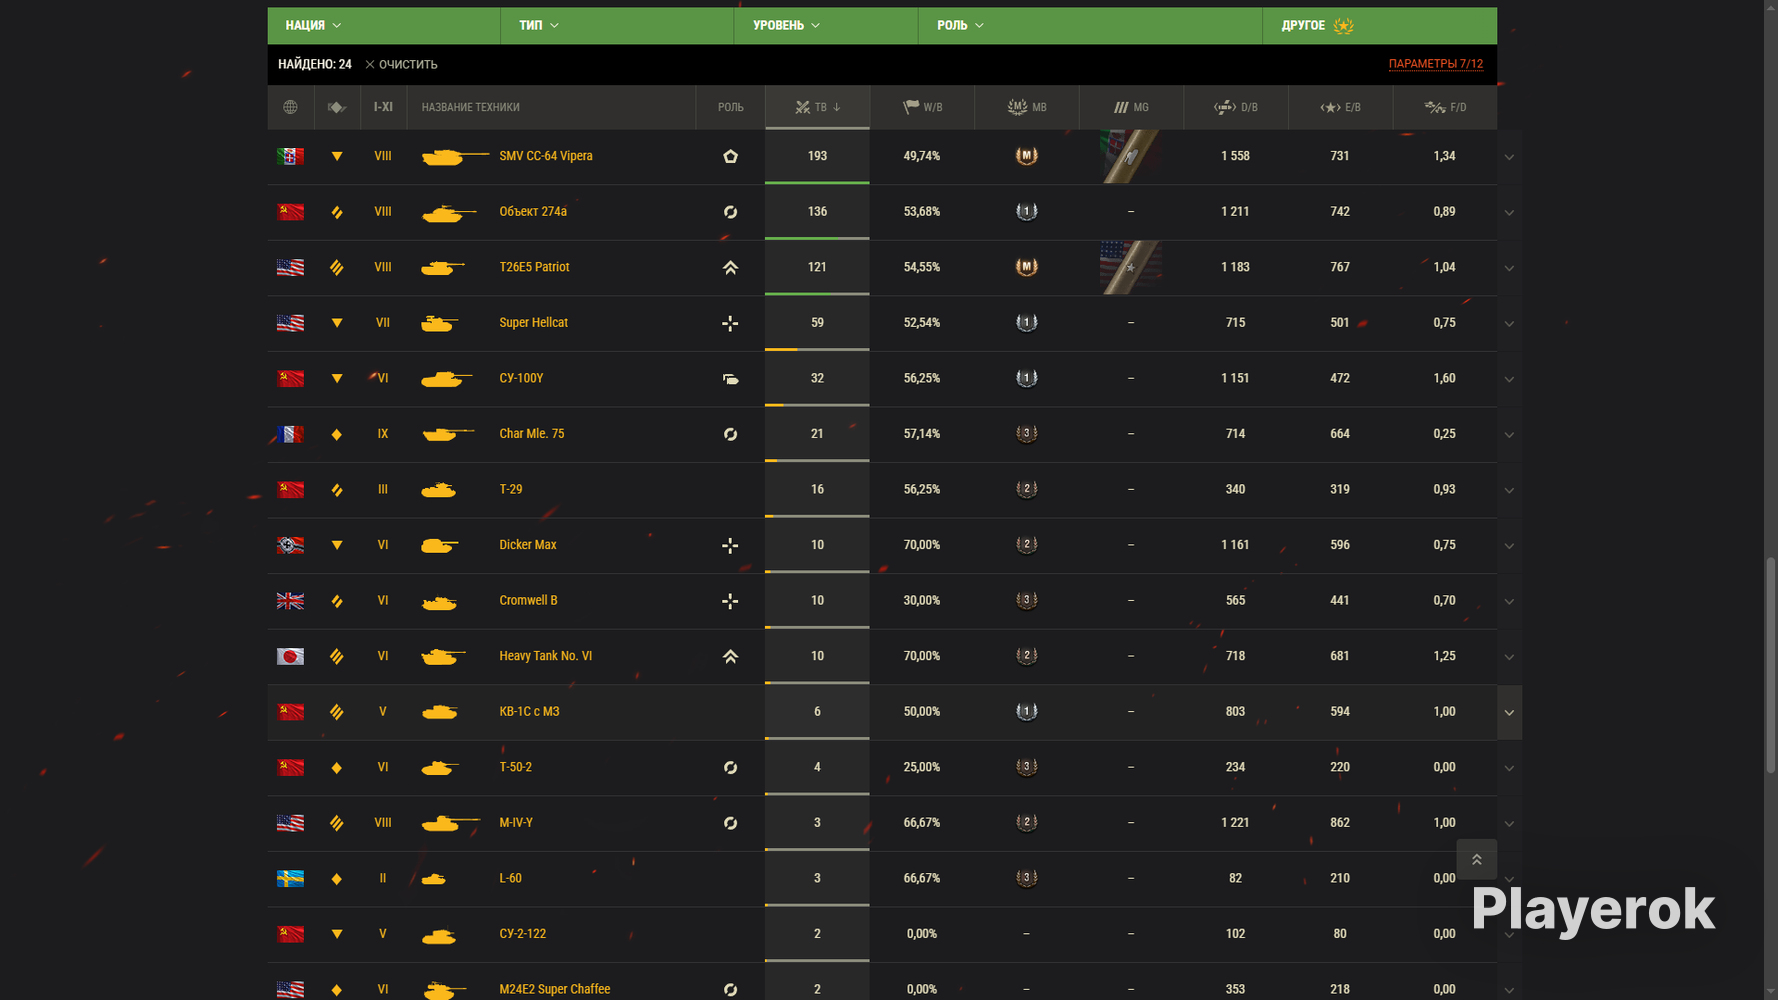
Task: Expand T26E5 Patriot row details
Action: pos(1509,268)
